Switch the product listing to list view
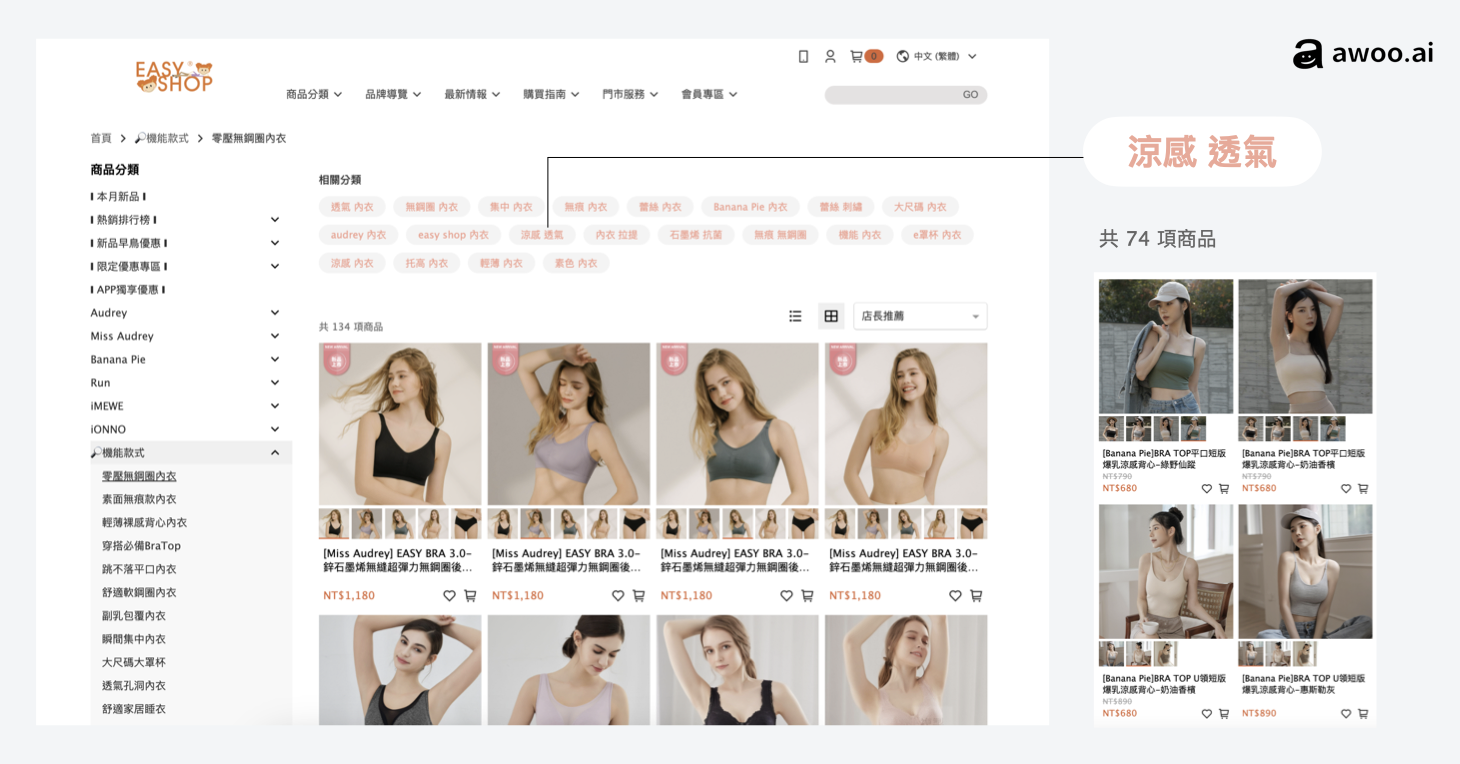Screen dimensions: 1460x764 [796, 316]
